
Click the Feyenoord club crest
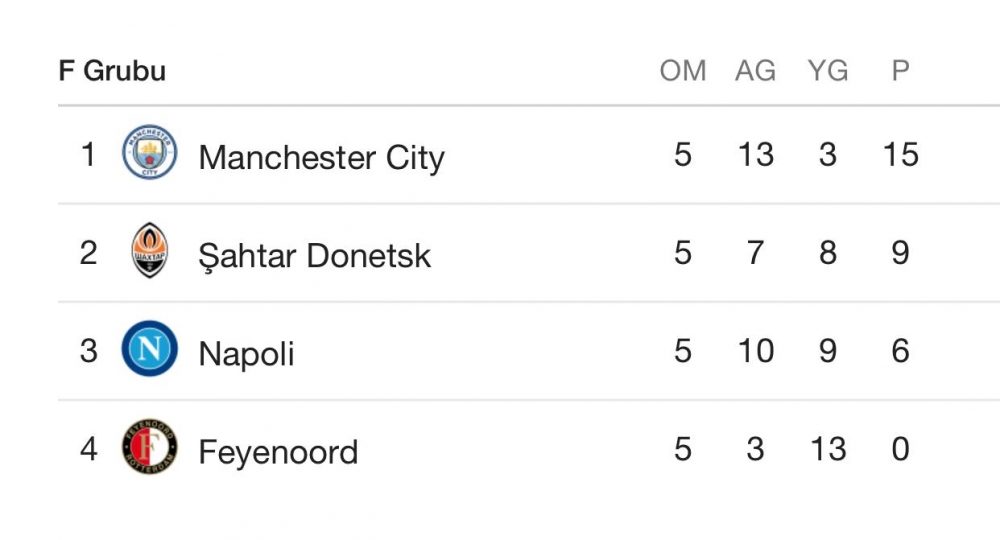tap(150, 447)
